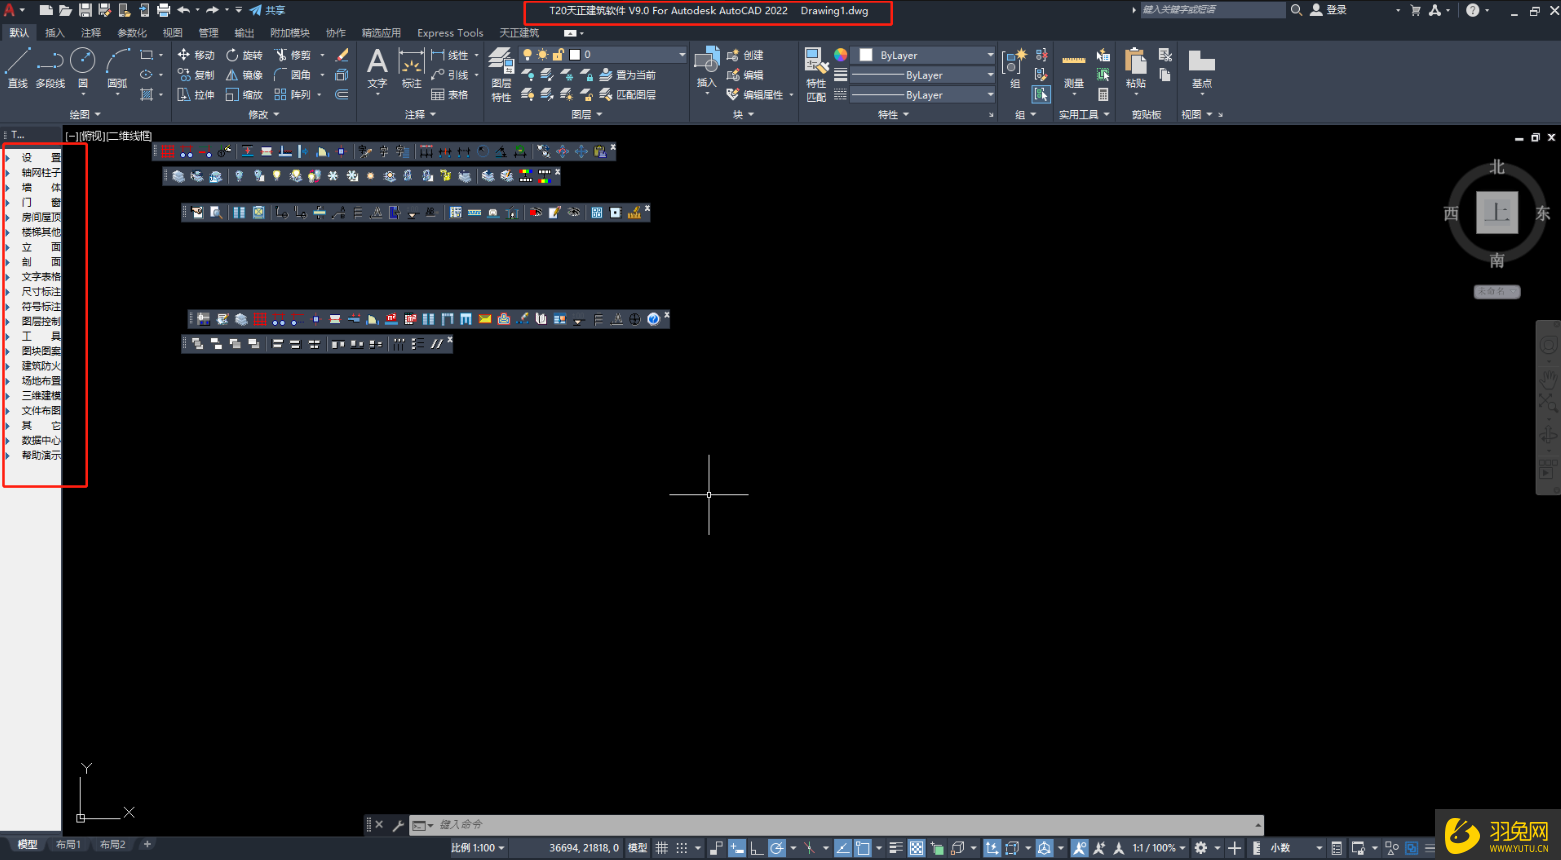Select the Copy (复制) tool in Modify panel
The height and width of the screenshot is (860, 1561).
[x=196, y=74]
